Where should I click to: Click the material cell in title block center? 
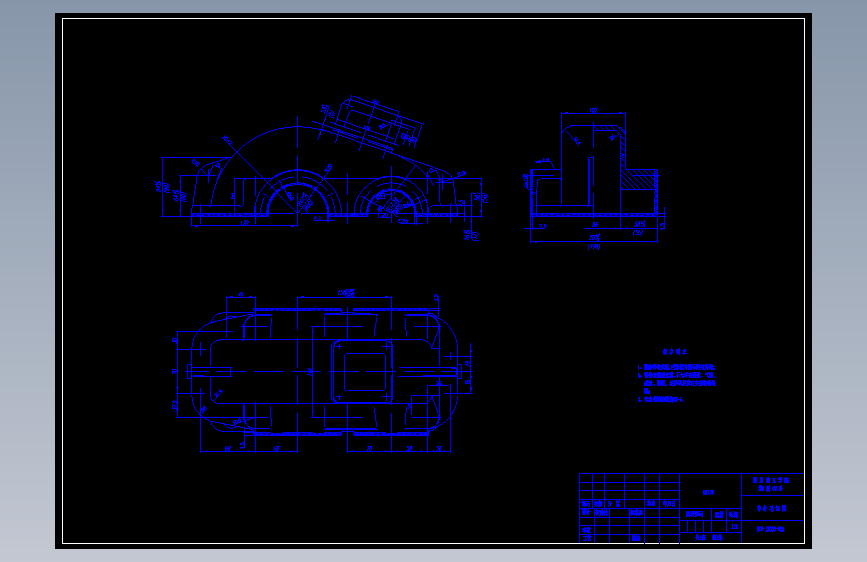tap(709, 492)
